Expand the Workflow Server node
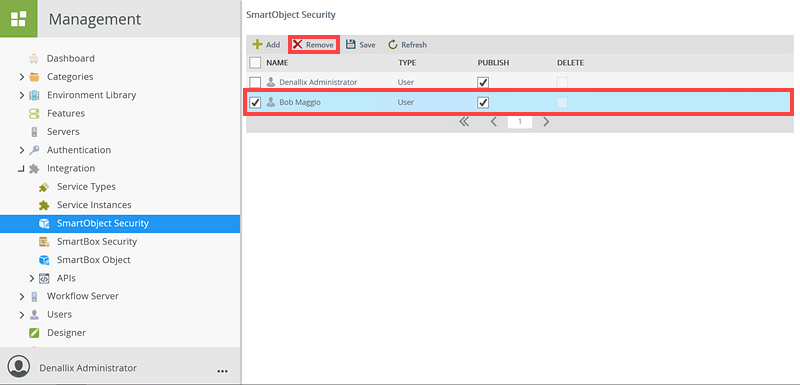 pos(21,296)
